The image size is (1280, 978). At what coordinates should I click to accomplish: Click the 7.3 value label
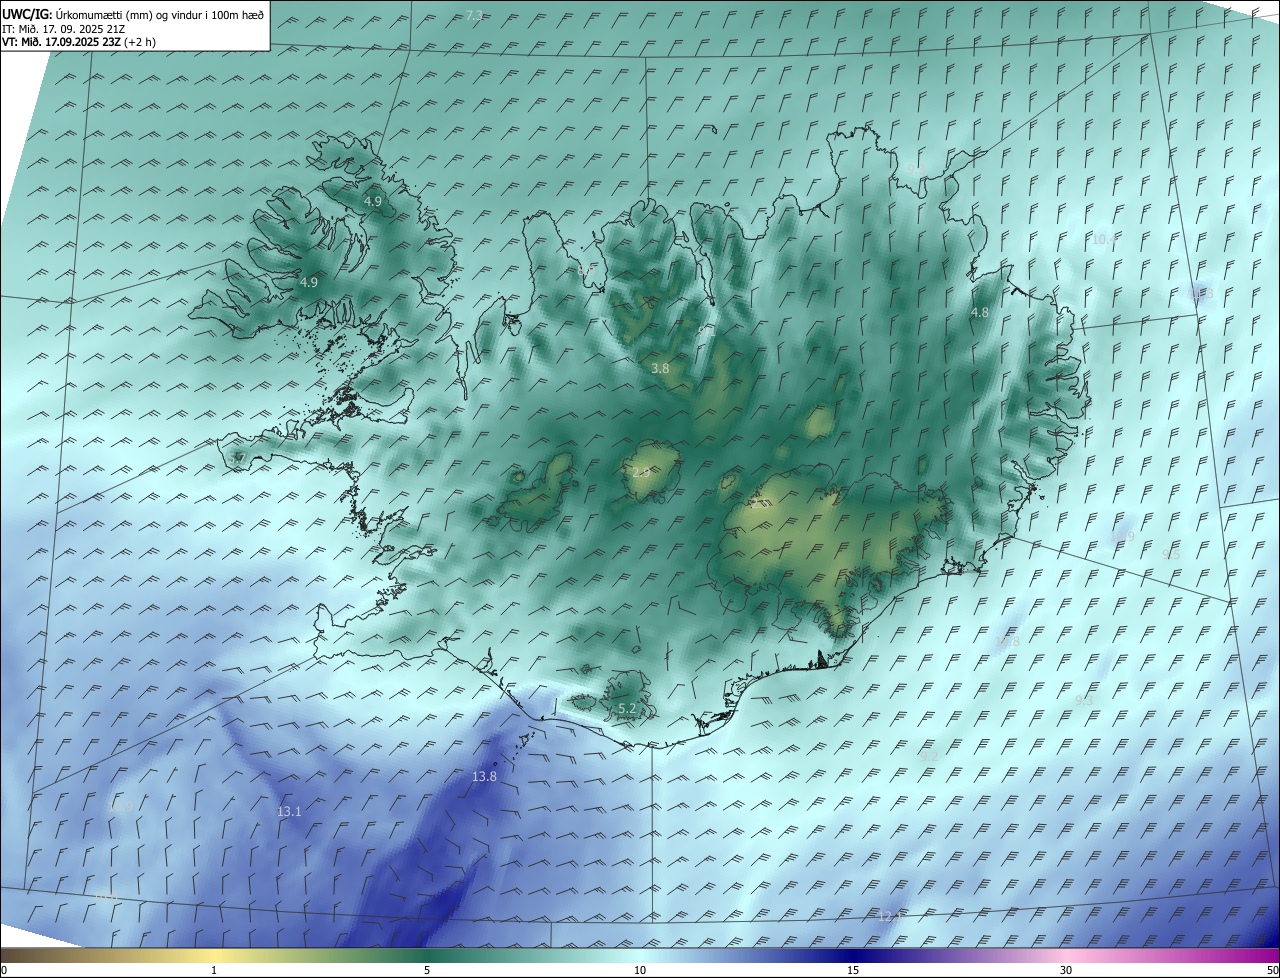pos(475,15)
